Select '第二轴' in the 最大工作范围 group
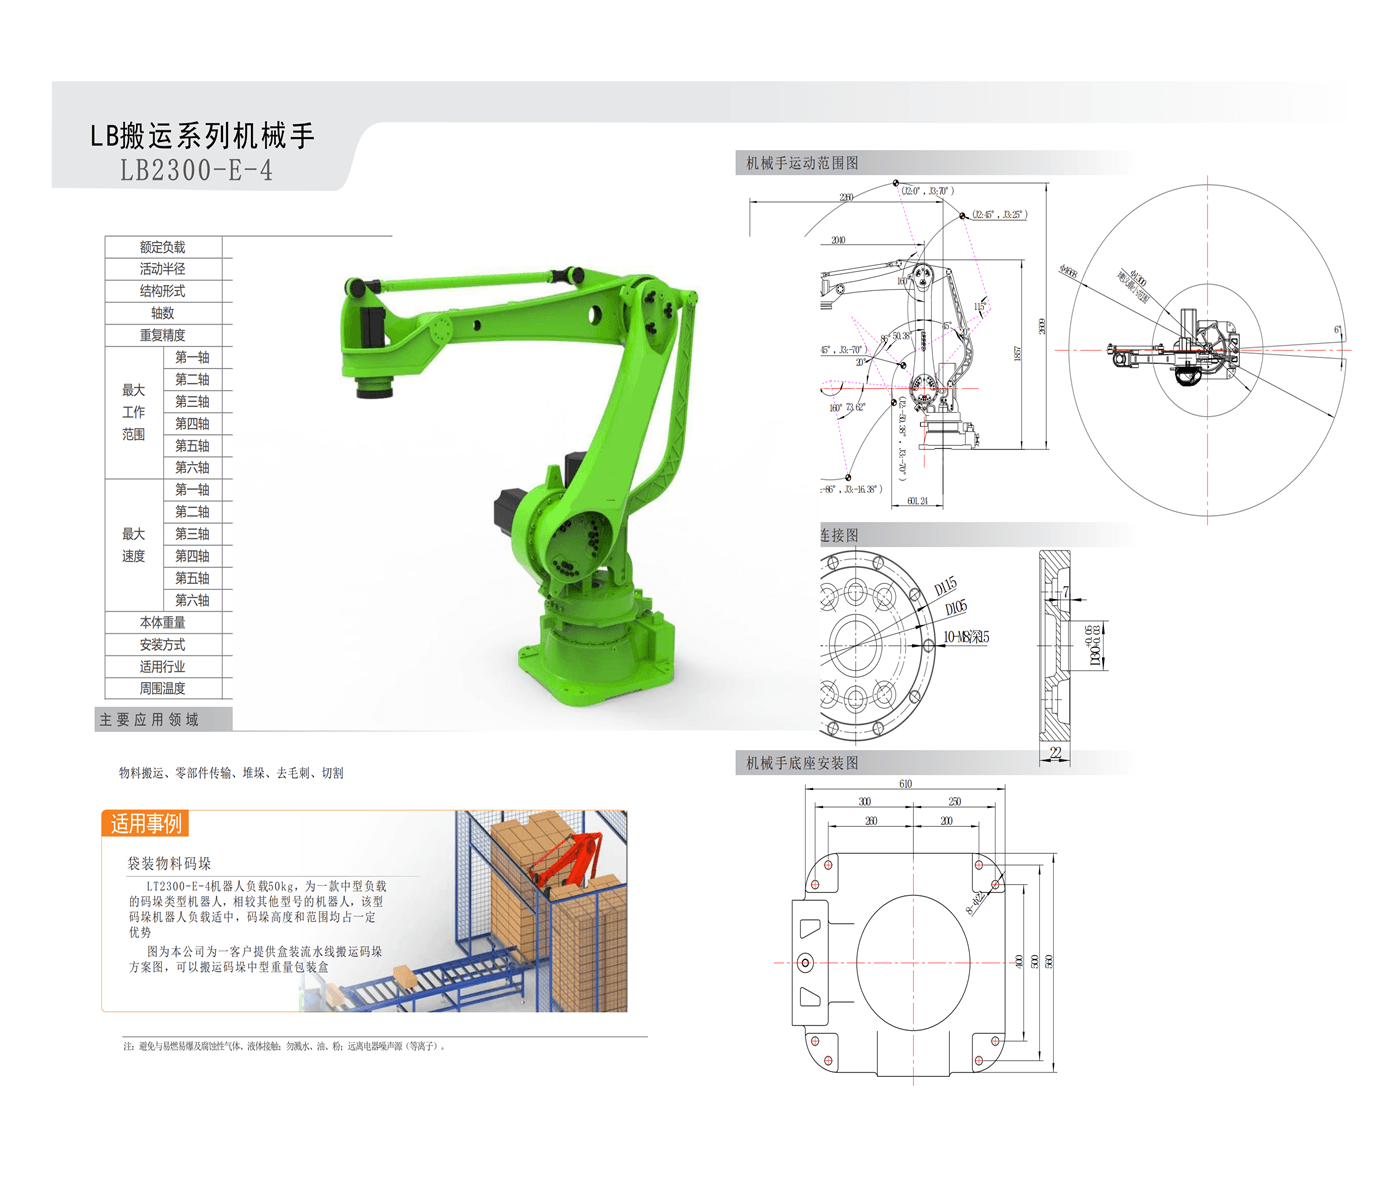Screen dimensions: 1400x1200 tap(192, 379)
